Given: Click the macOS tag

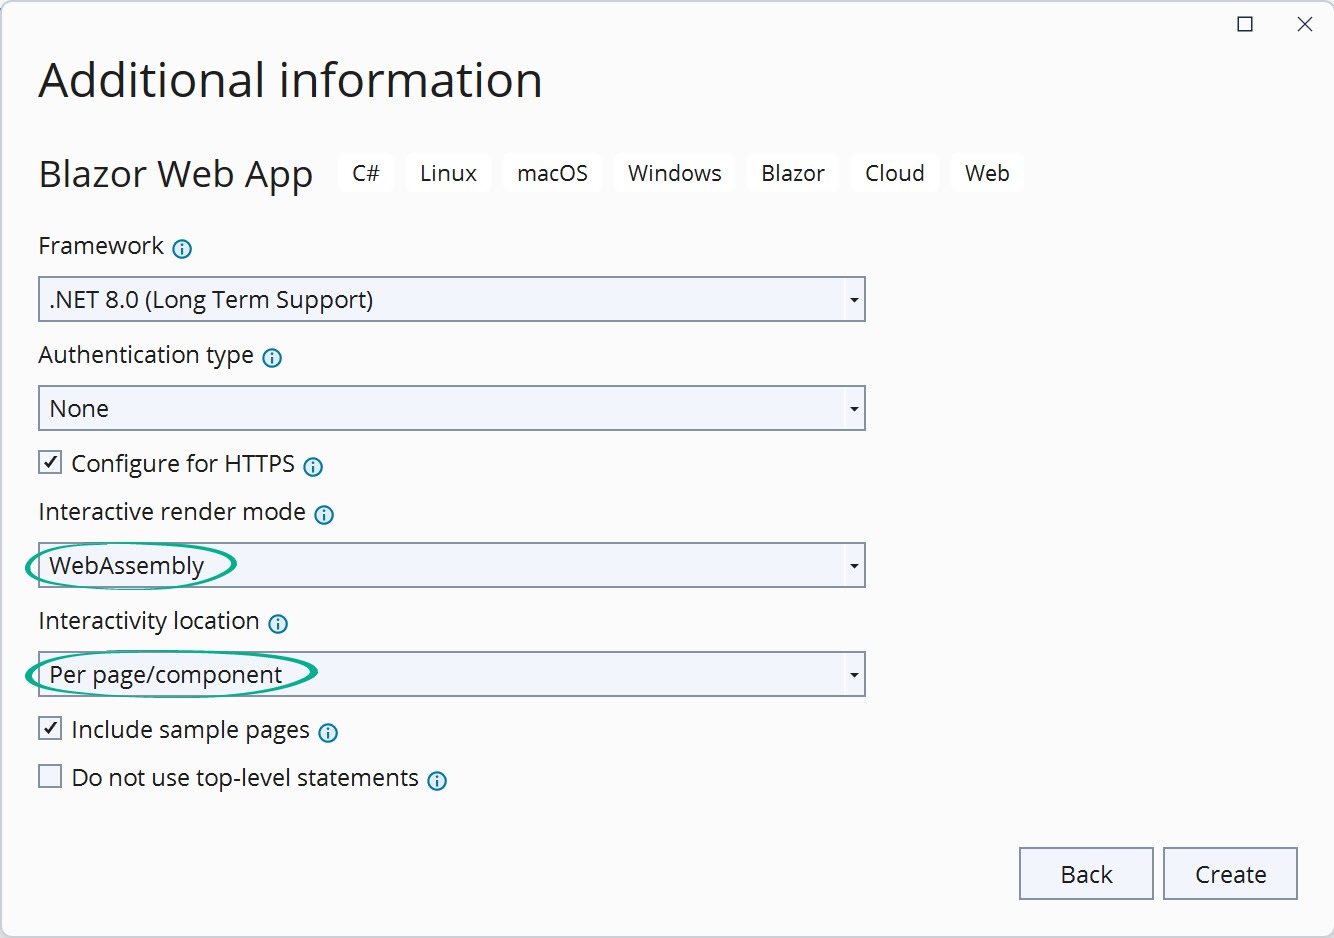Looking at the screenshot, I should point(553,173).
